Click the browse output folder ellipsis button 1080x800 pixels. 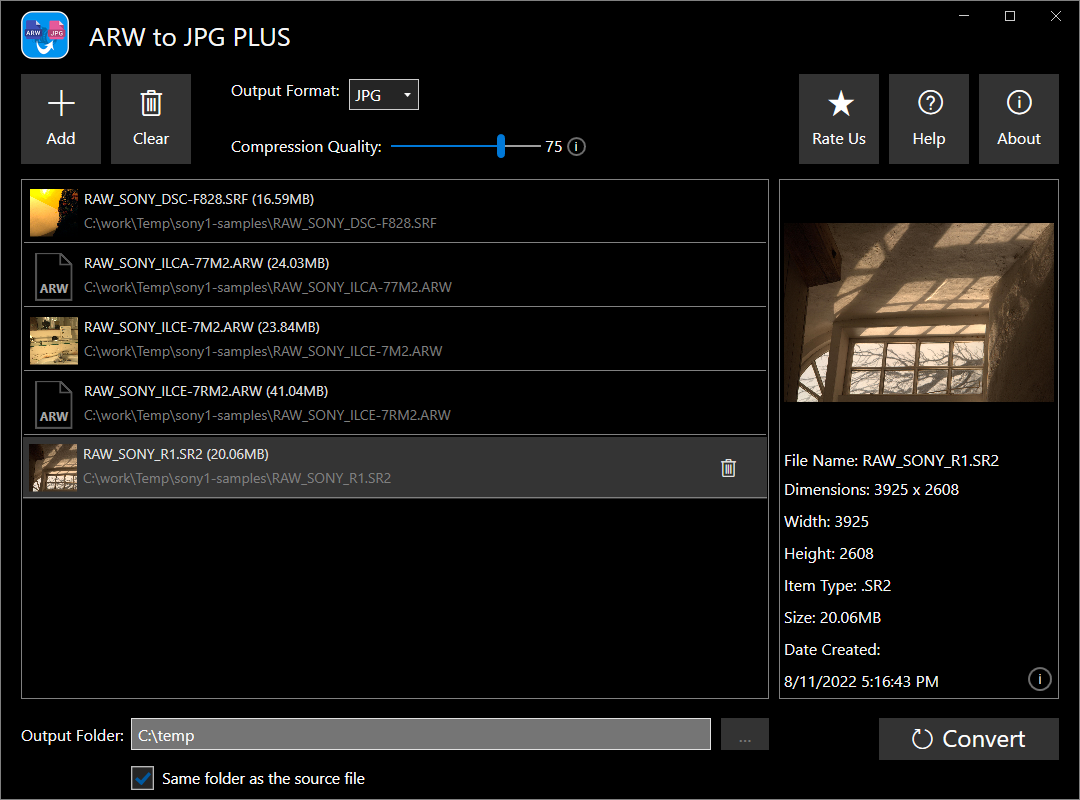pyautogui.click(x=744, y=735)
